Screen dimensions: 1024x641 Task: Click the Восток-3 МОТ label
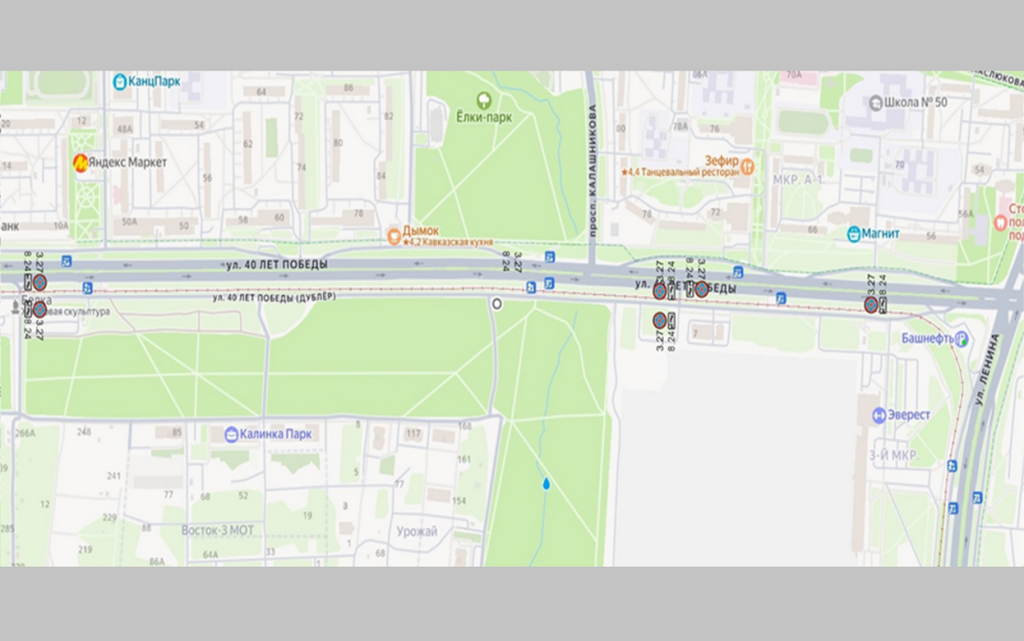(217, 530)
